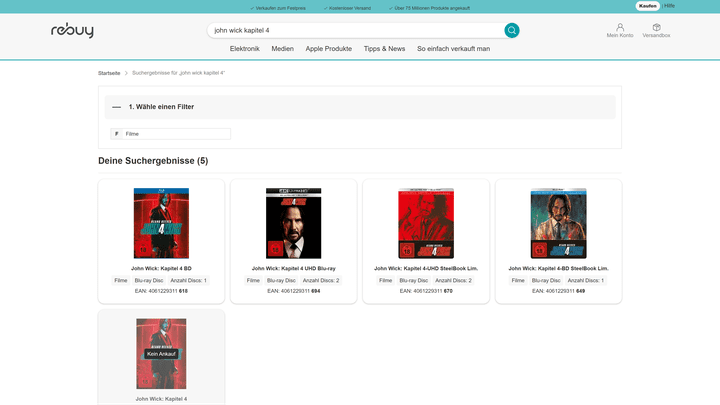720x405 pixels.
Task: Click the breadcrumb chevron after Startseite
Action: pyautogui.click(x=126, y=73)
